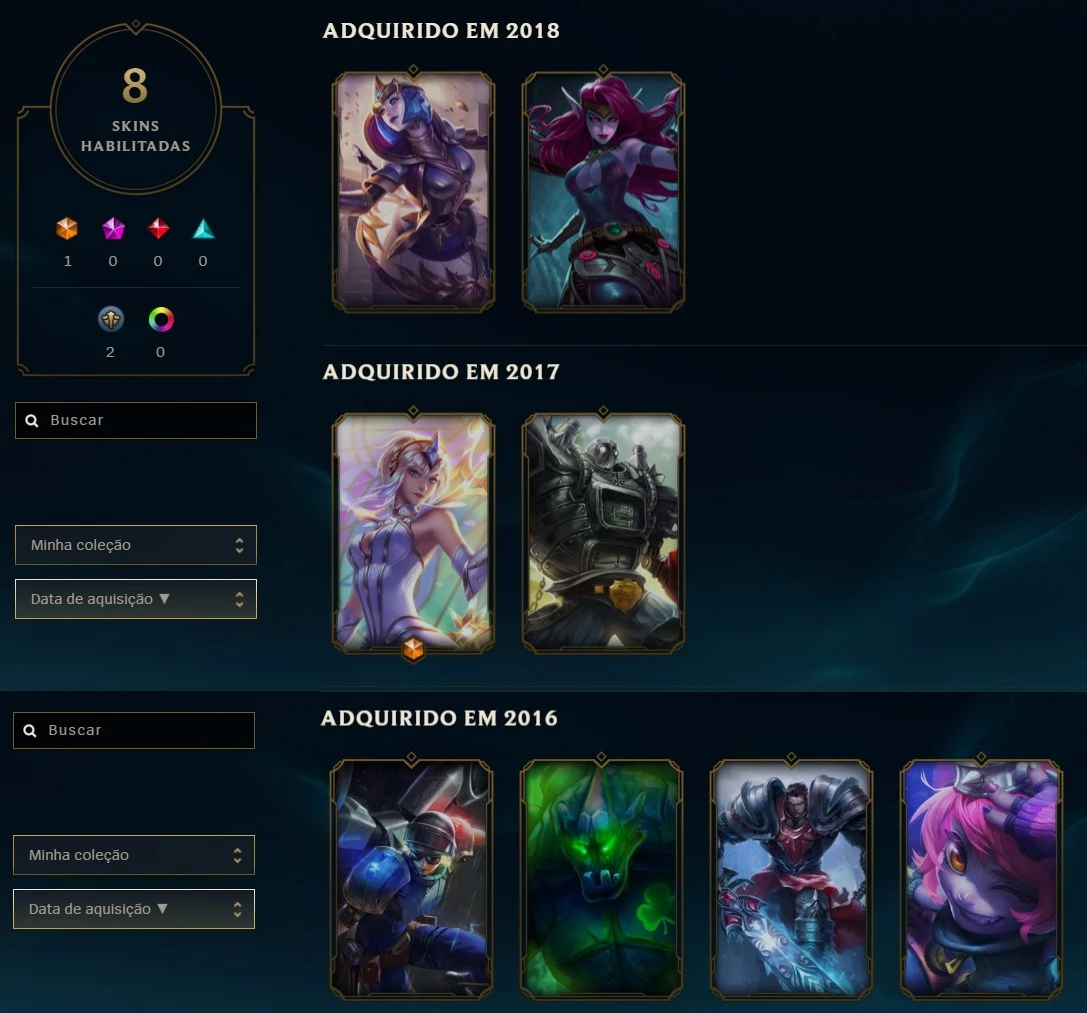This screenshot has height=1013, width=1087.
Task: Click the pink mythic gem icon
Action: (x=113, y=228)
